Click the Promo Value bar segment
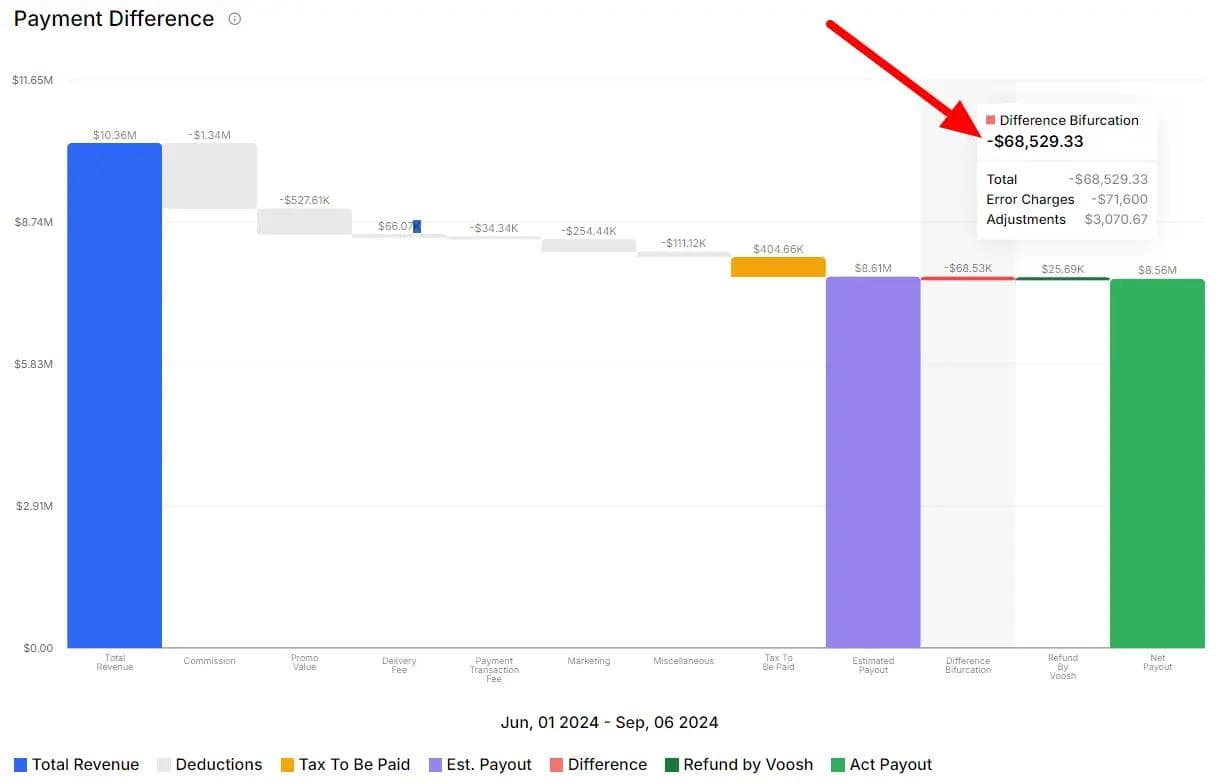The width and height of the screenshot is (1218, 784). (x=304, y=221)
